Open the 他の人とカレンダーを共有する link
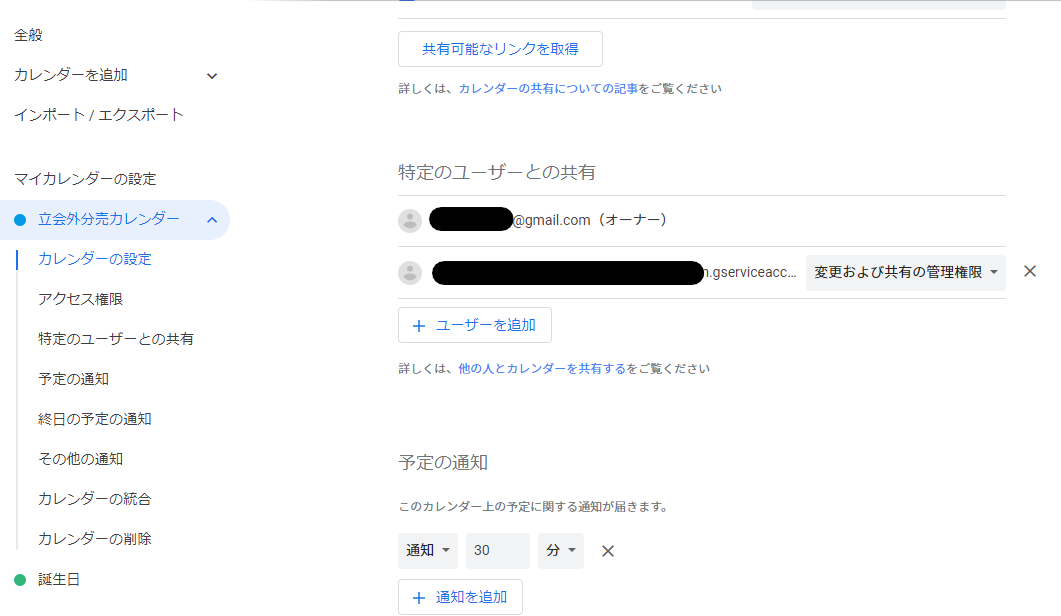The height and width of the screenshot is (616, 1061). pos(541,369)
